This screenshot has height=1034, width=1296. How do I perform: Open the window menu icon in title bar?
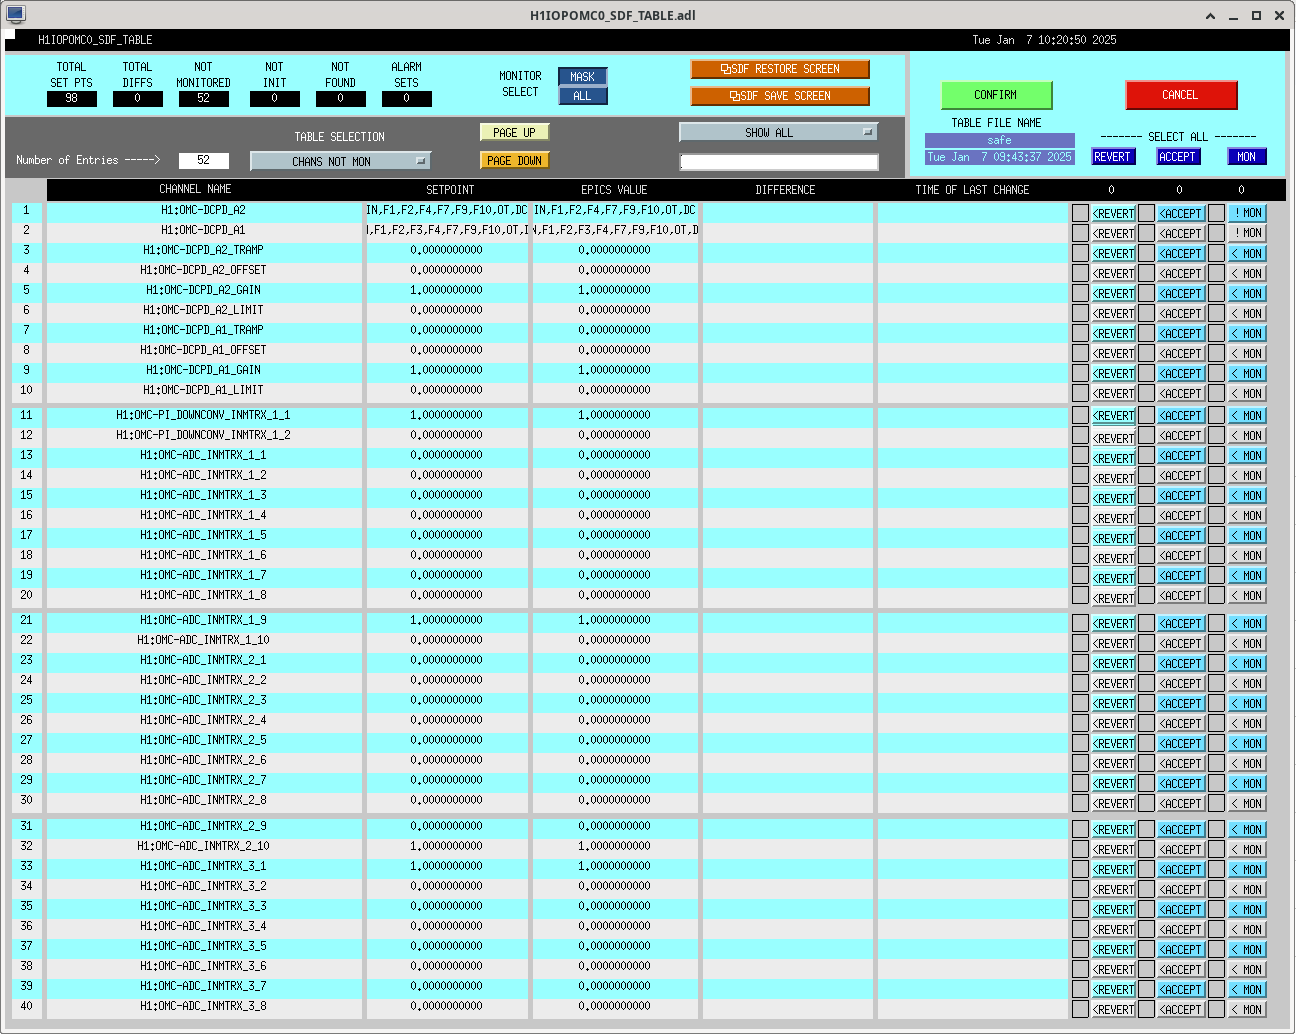15,15
